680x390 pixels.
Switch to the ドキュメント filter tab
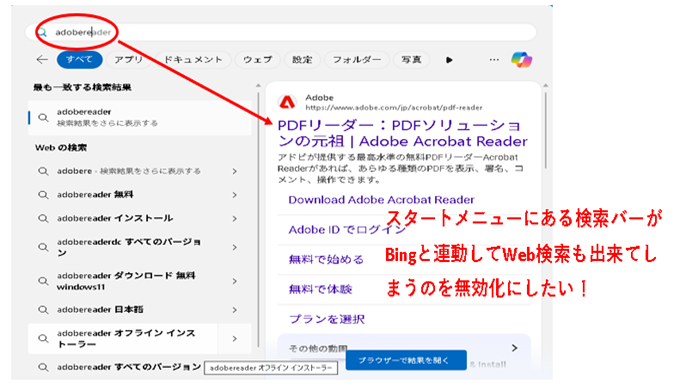pyautogui.click(x=193, y=59)
